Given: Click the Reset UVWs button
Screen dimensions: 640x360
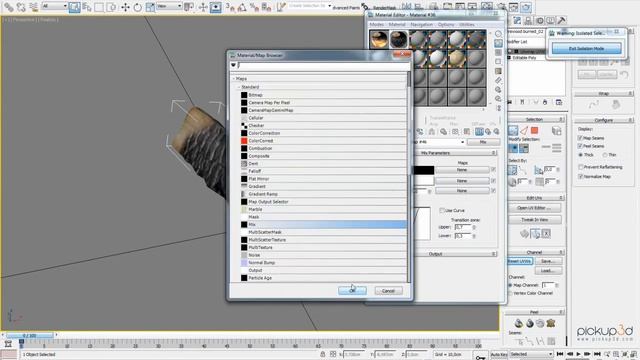Looking at the screenshot, I should 520,261.
